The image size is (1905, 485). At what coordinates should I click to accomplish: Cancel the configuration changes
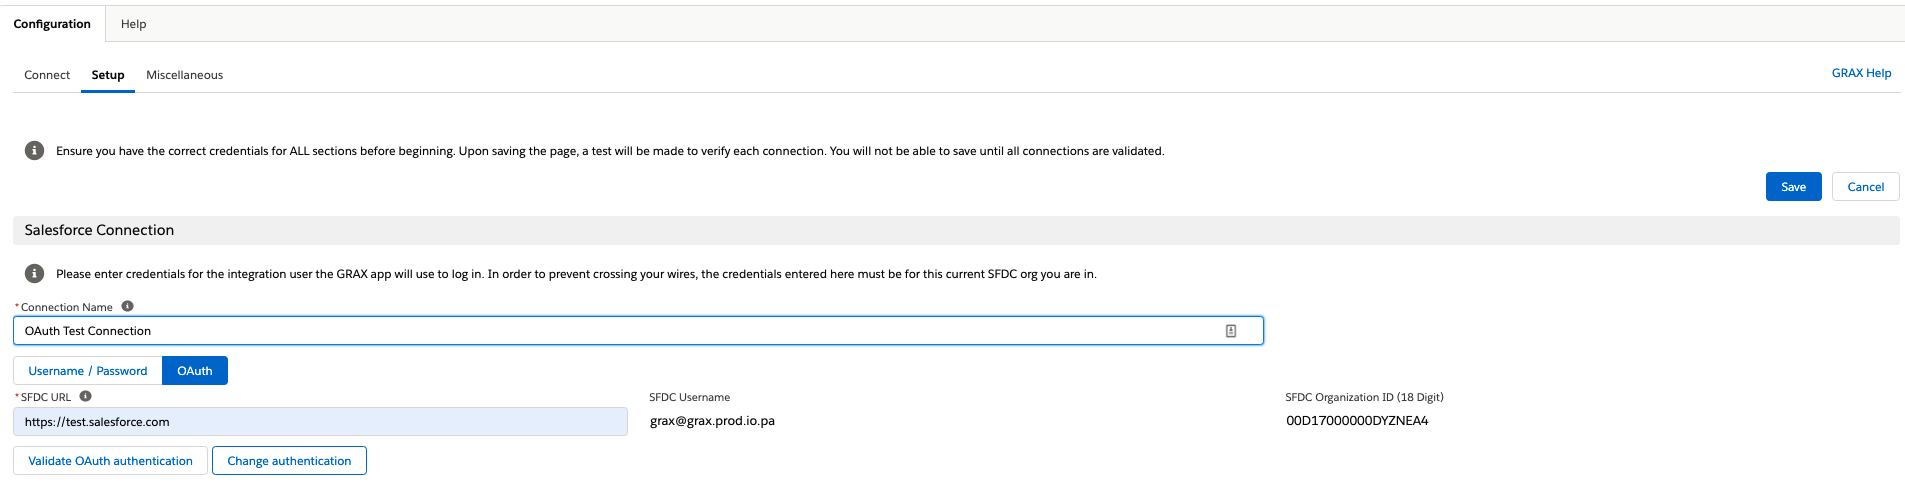(1865, 187)
